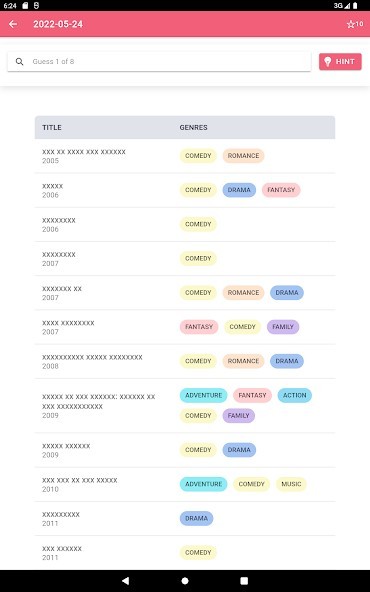Click COMEDY tag on last 2011 movie
The image size is (370, 592).
[198, 552]
